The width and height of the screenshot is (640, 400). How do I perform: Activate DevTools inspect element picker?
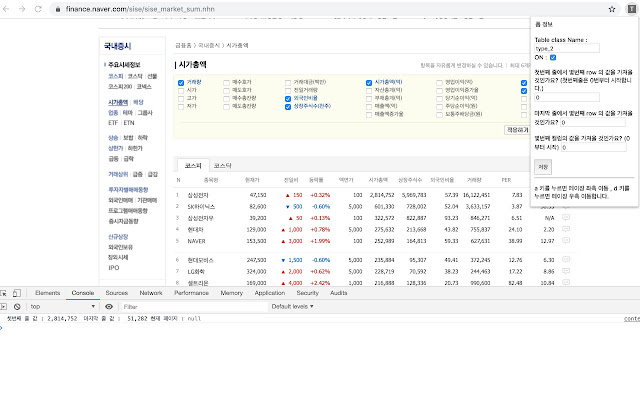(4, 293)
